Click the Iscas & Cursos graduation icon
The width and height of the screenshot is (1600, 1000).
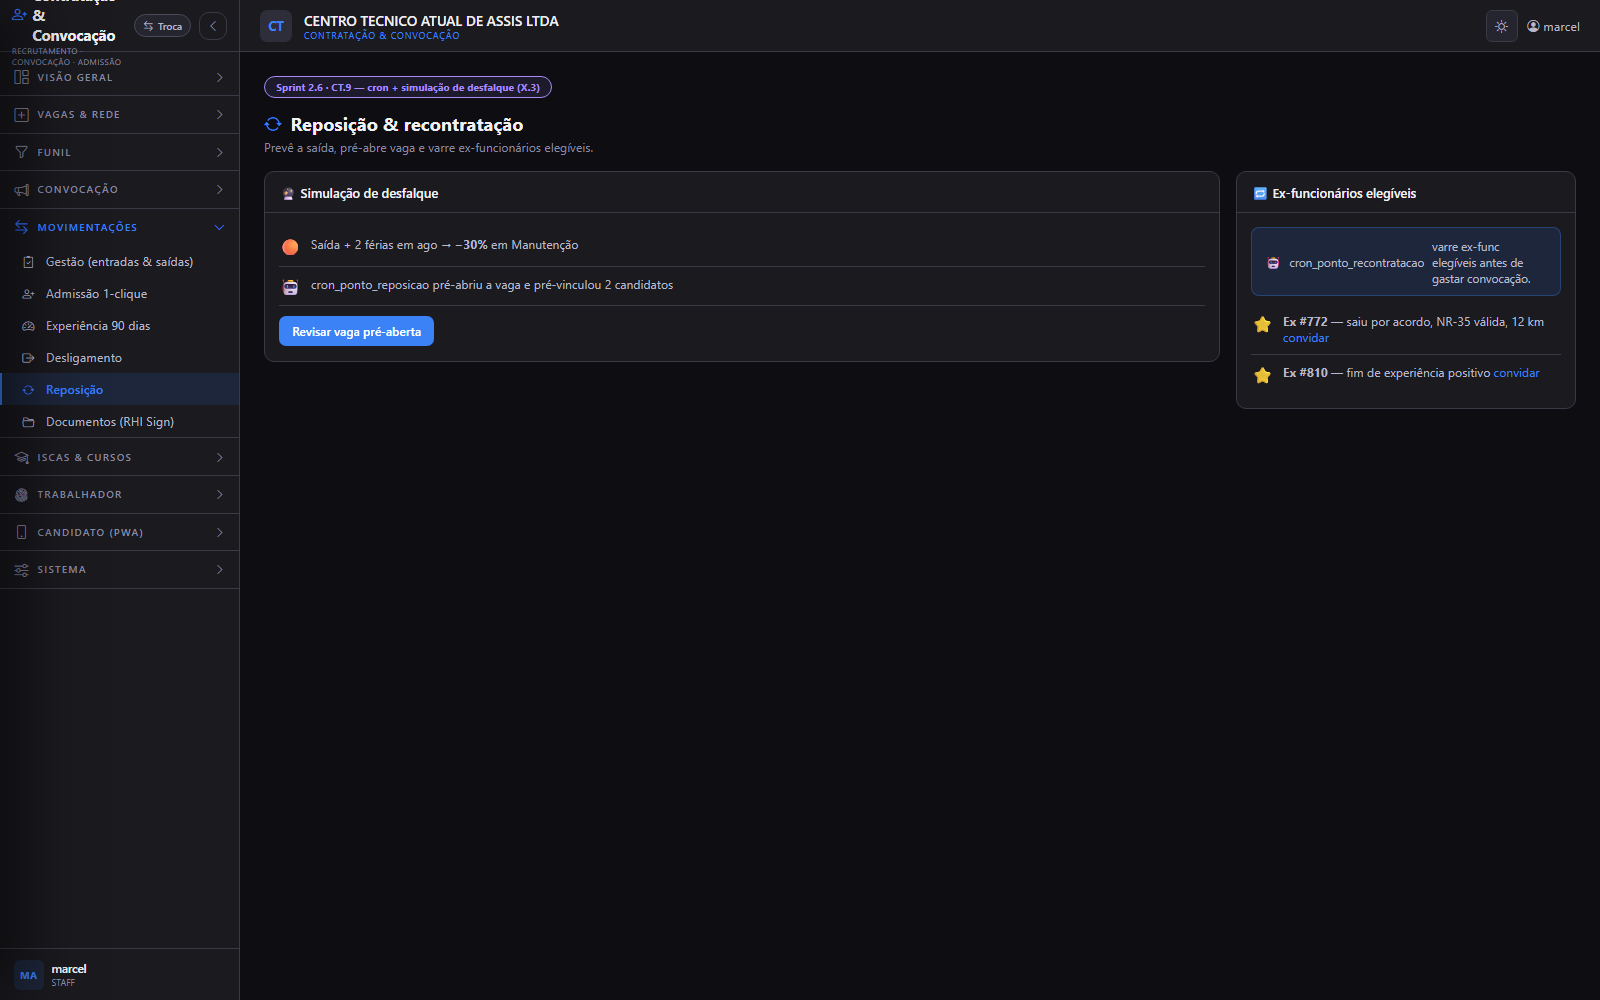pyautogui.click(x=21, y=458)
